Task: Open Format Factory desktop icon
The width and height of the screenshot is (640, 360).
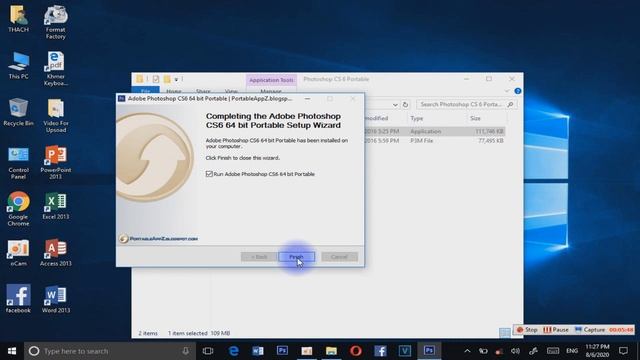Action: coord(56,22)
